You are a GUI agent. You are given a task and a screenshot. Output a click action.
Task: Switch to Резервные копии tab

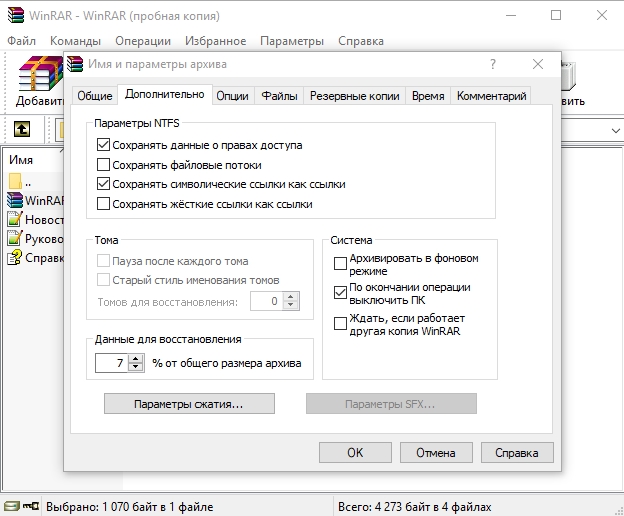(355, 96)
